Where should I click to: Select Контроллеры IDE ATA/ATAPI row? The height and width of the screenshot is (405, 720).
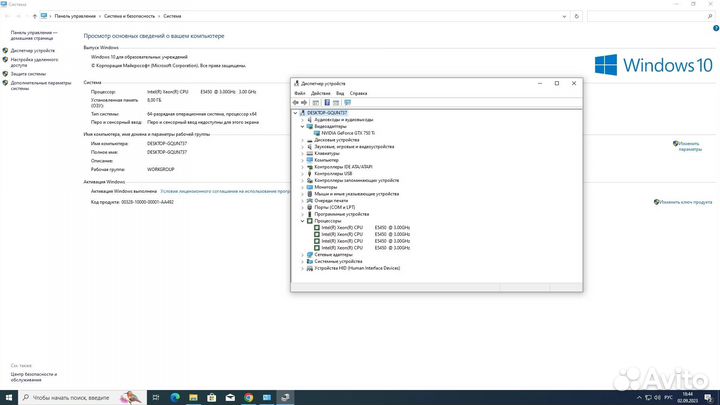(343, 167)
